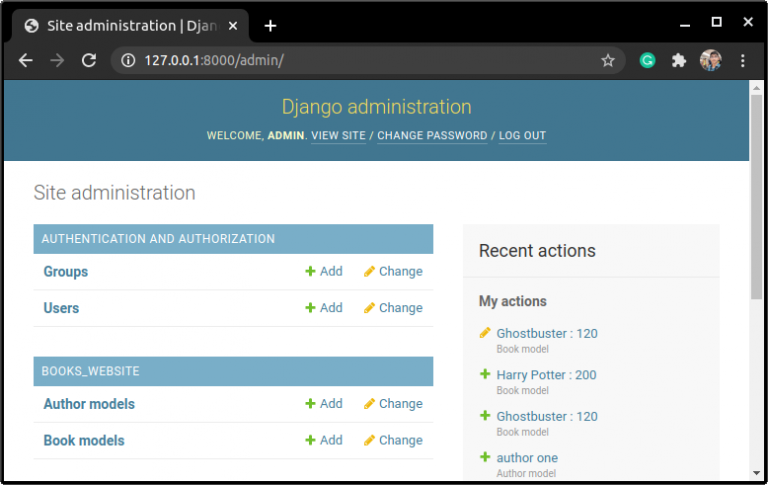Maximize the browser window
The height and width of the screenshot is (485, 768).
click(716, 22)
